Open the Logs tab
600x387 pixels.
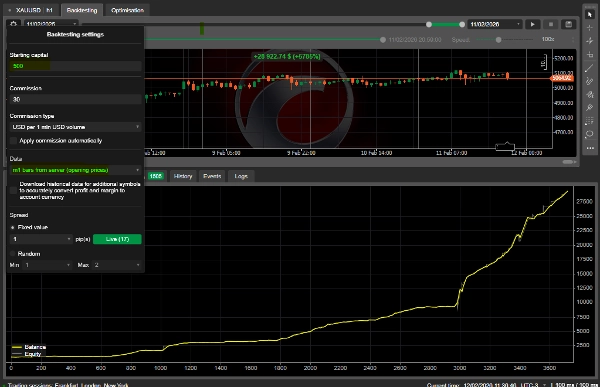(x=241, y=176)
